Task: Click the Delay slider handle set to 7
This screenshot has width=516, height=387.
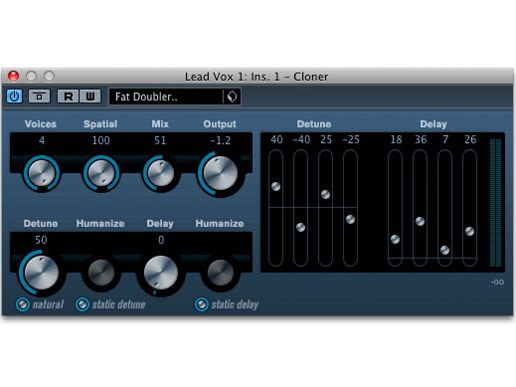Action: [x=445, y=250]
